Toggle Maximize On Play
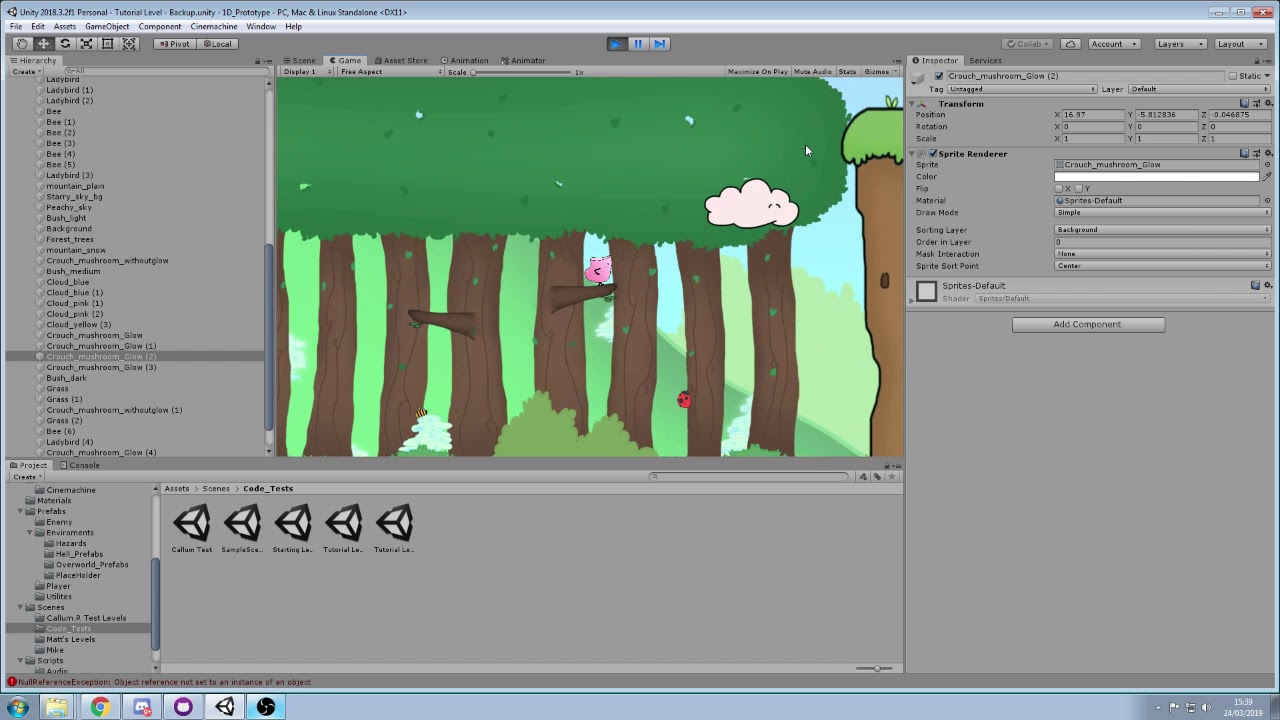 pyautogui.click(x=757, y=72)
